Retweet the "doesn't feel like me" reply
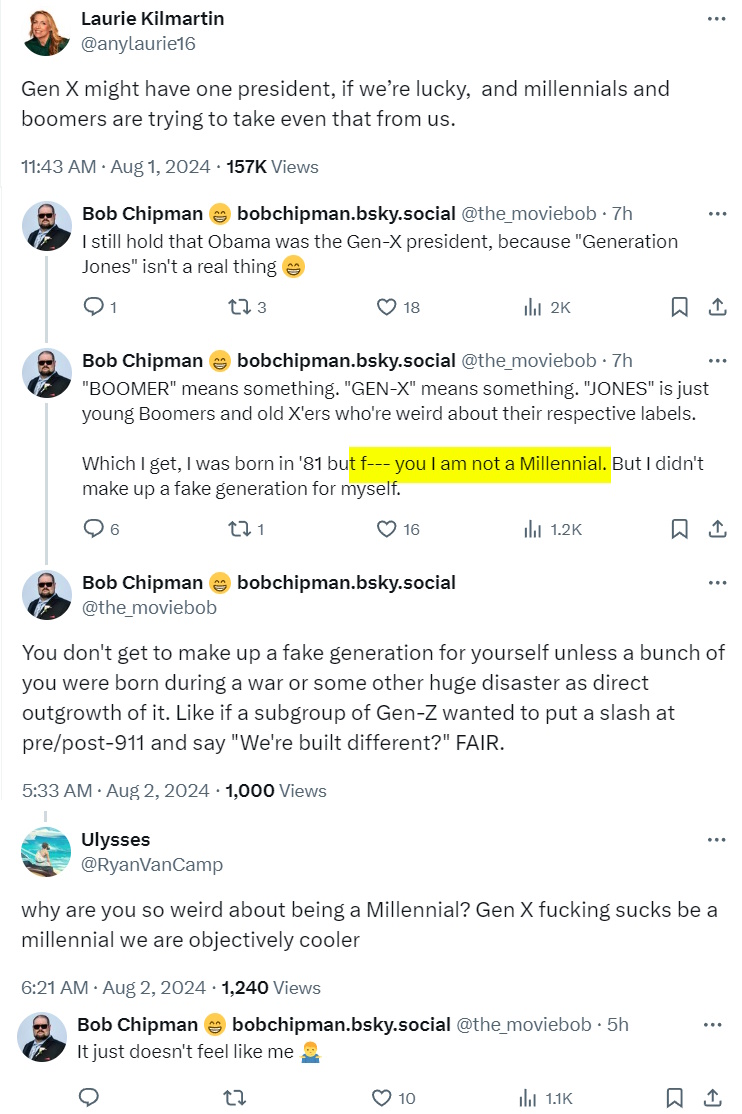Image resolution: width=742 pixels, height=1114 pixels. click(235, 1098)
